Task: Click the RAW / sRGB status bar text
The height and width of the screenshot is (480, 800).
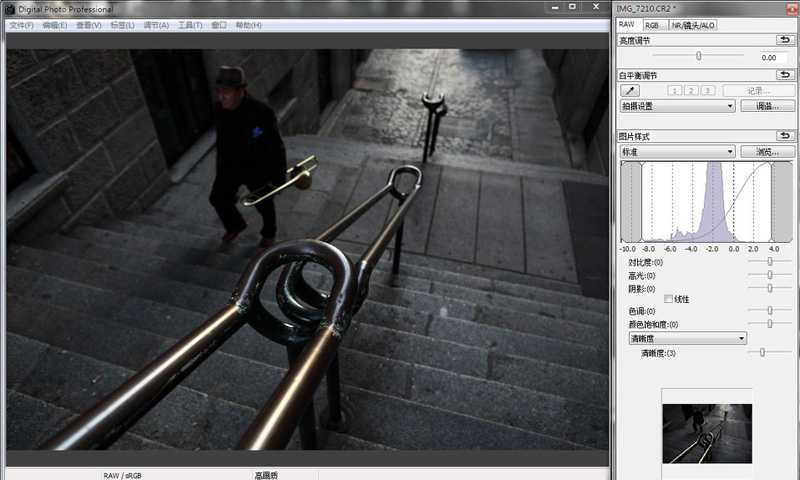Action: (x=122, y=475)
